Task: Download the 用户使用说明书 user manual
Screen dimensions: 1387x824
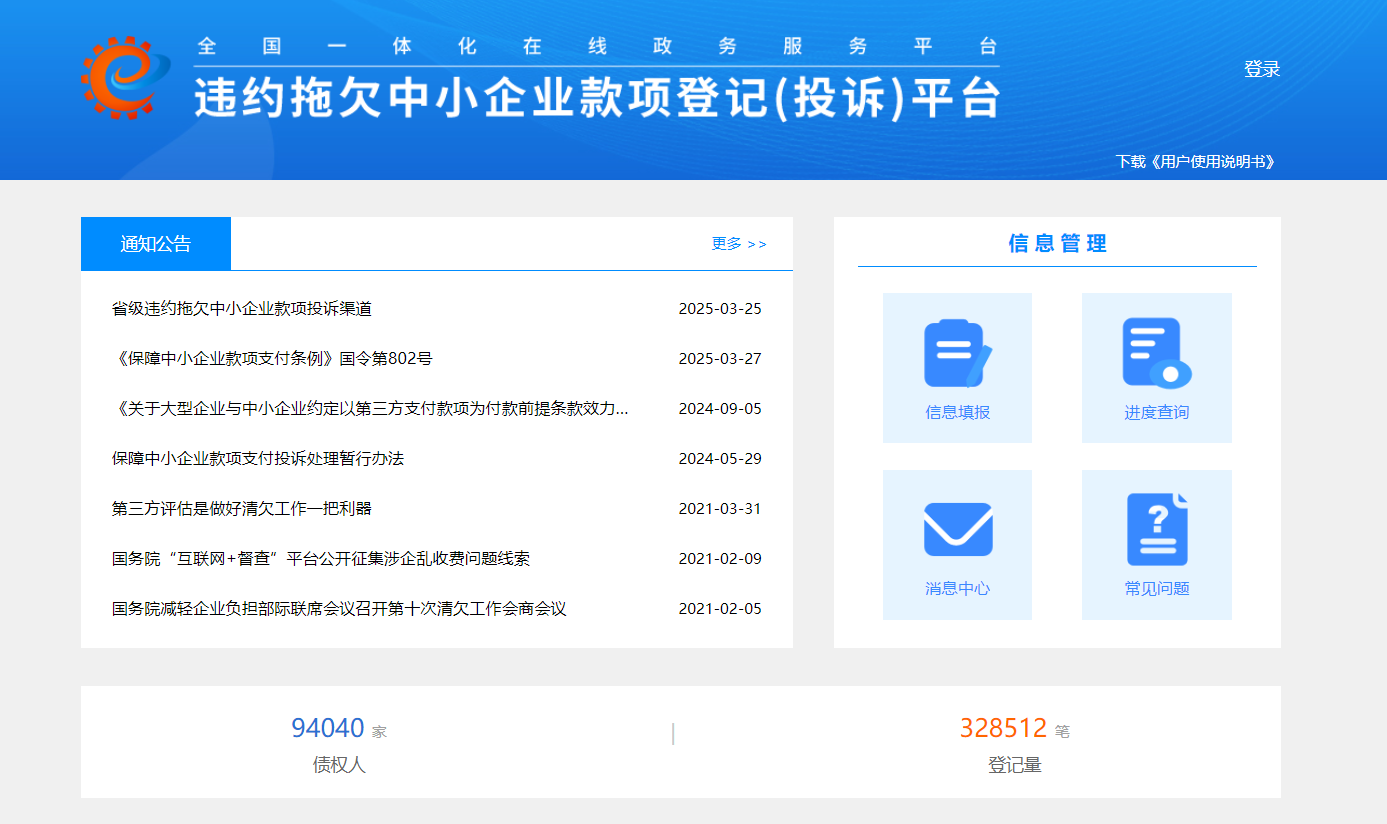Action: (x=1195, y=161)
